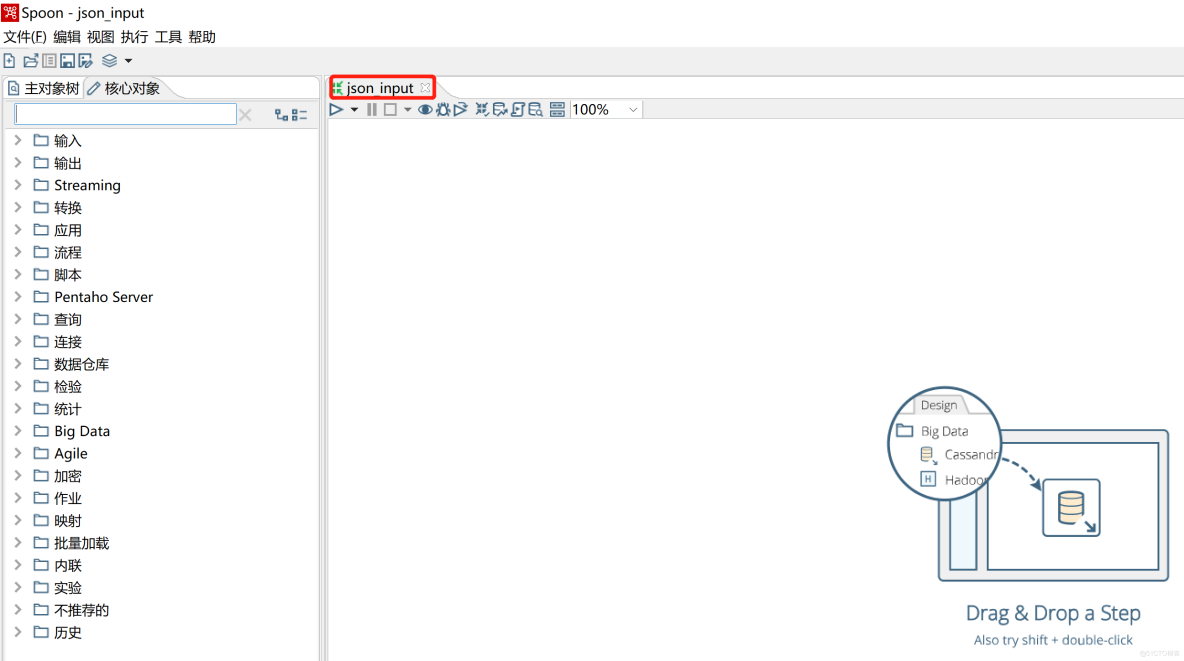The width and height of the screenshot is (1184, 661).
Task: Open a file using the toolbar icon
Action: click(x=30, y=60)
